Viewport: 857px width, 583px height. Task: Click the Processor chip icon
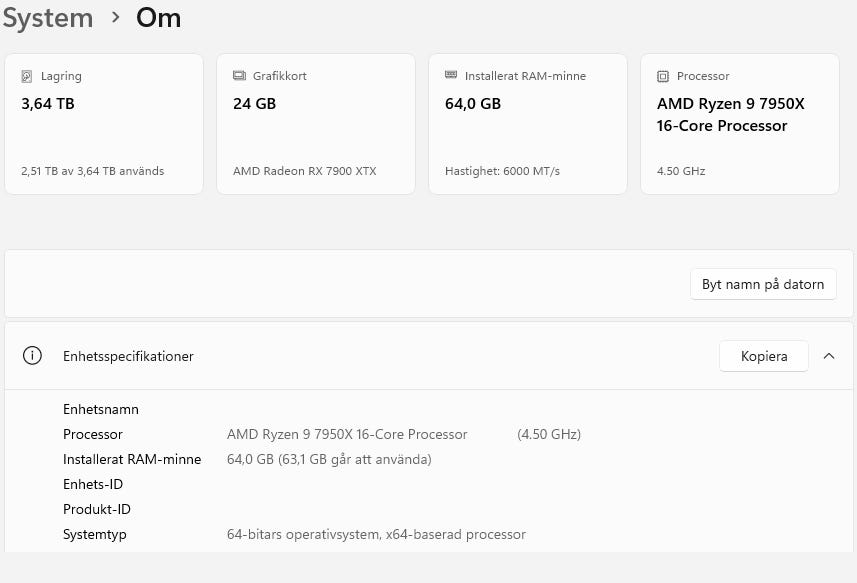pyautogui.click(x=663, y=76)
